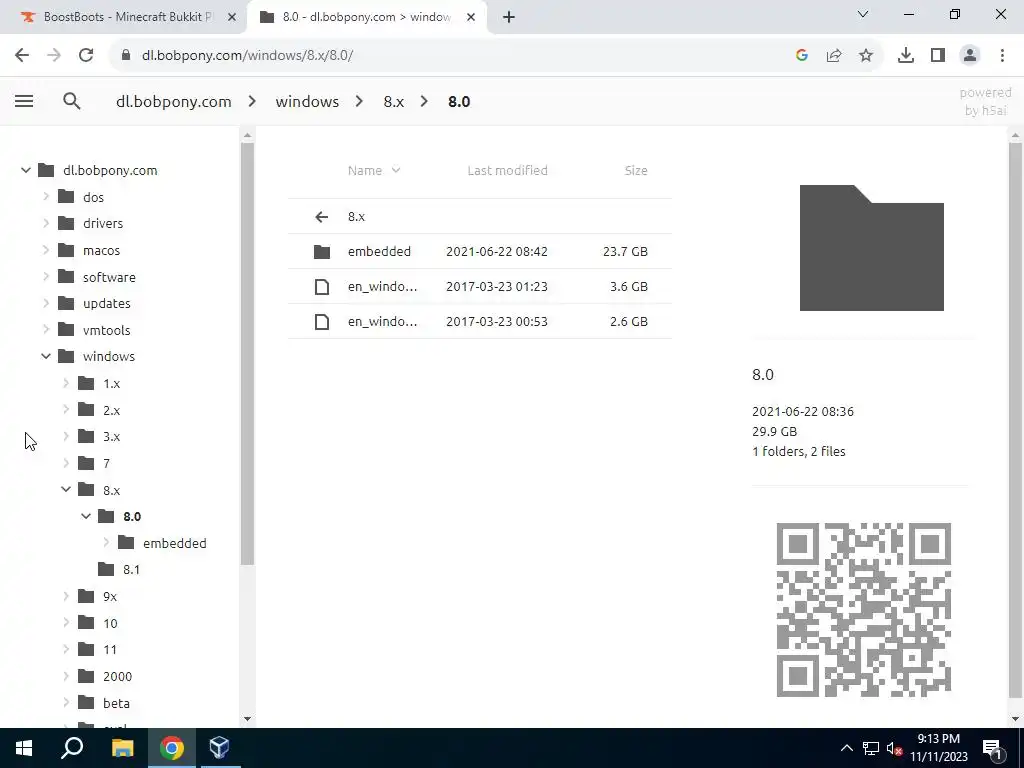The image size is (1024, 768).
Task: Sort file list by Size column
Action: point(636,170)
